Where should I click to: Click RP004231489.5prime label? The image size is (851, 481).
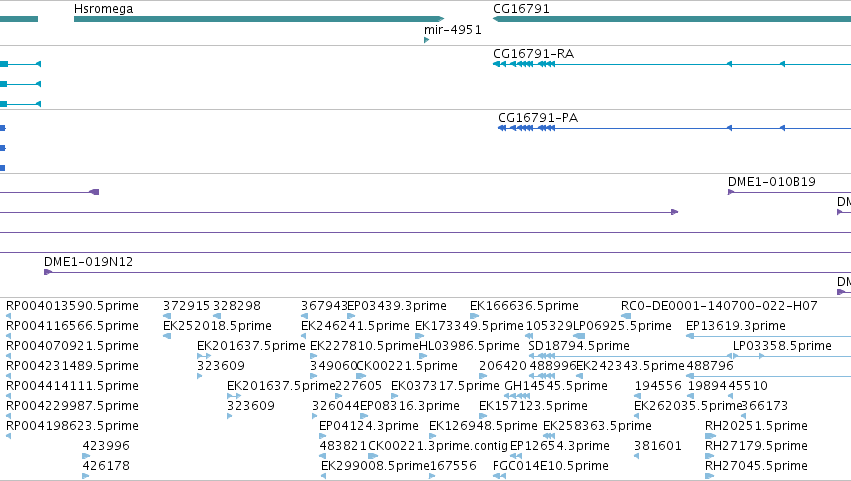point(72,366)
